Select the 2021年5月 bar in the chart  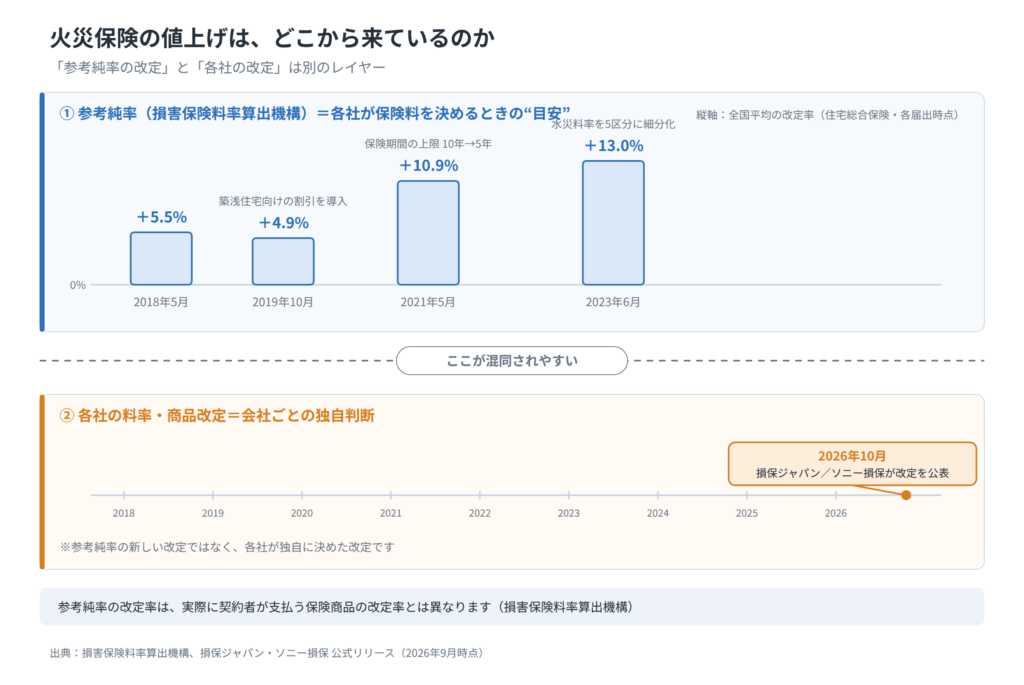428,232
